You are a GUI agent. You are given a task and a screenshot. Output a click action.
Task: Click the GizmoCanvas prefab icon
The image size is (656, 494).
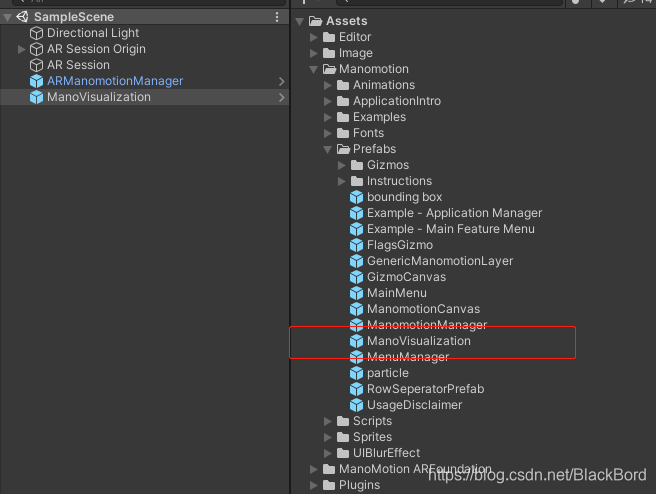coord(356,277)
